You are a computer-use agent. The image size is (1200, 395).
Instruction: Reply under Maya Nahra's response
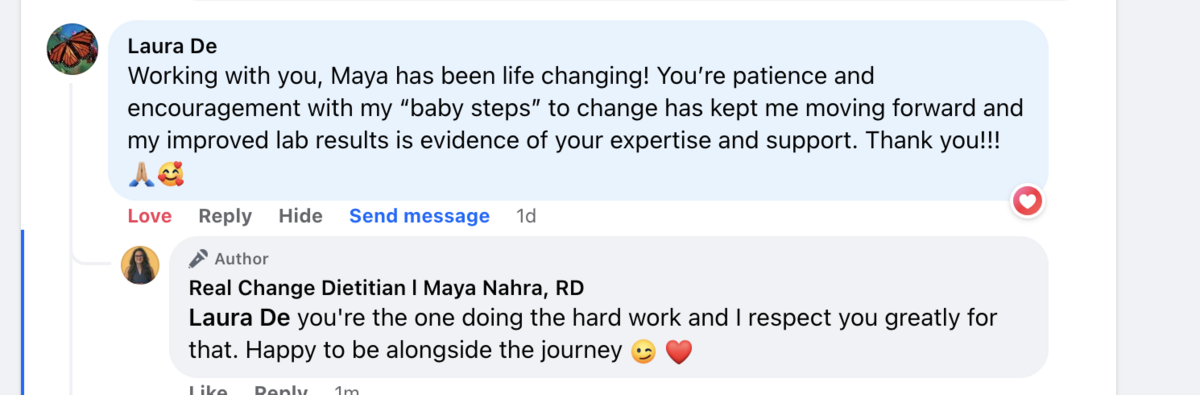pos(281,389)
